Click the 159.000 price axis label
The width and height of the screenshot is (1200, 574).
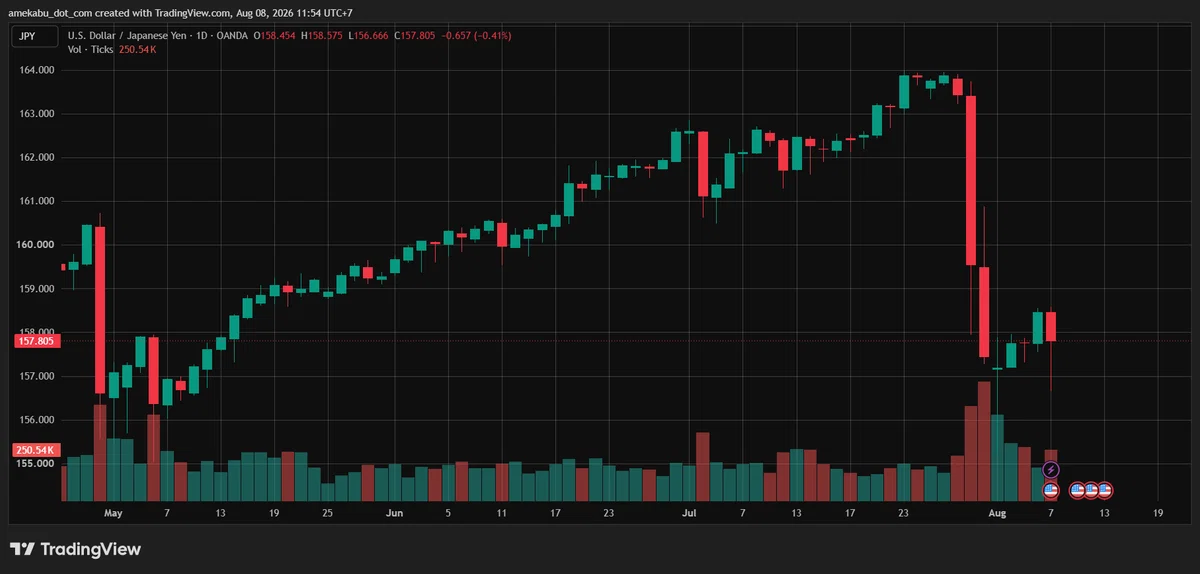[x=38, y=289]
